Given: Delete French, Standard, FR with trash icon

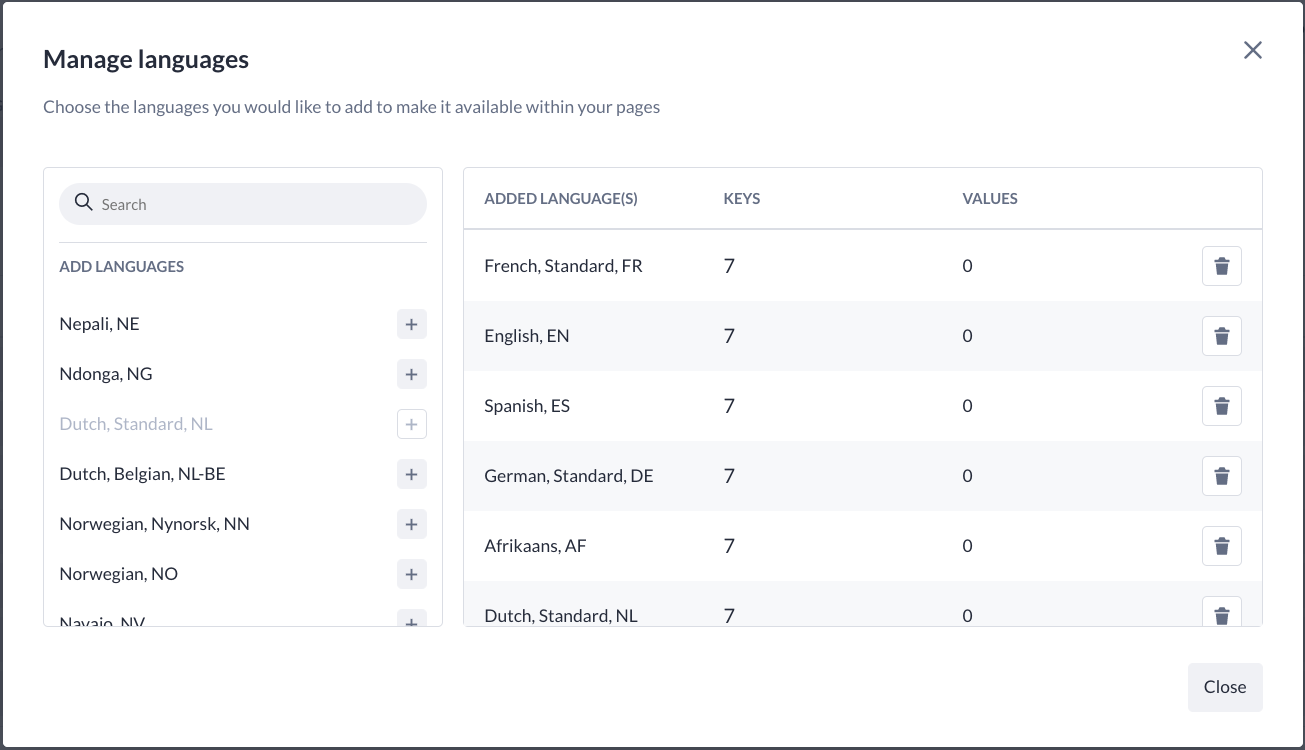Looking at the screenshot, I should click(x=1221, y=266).
